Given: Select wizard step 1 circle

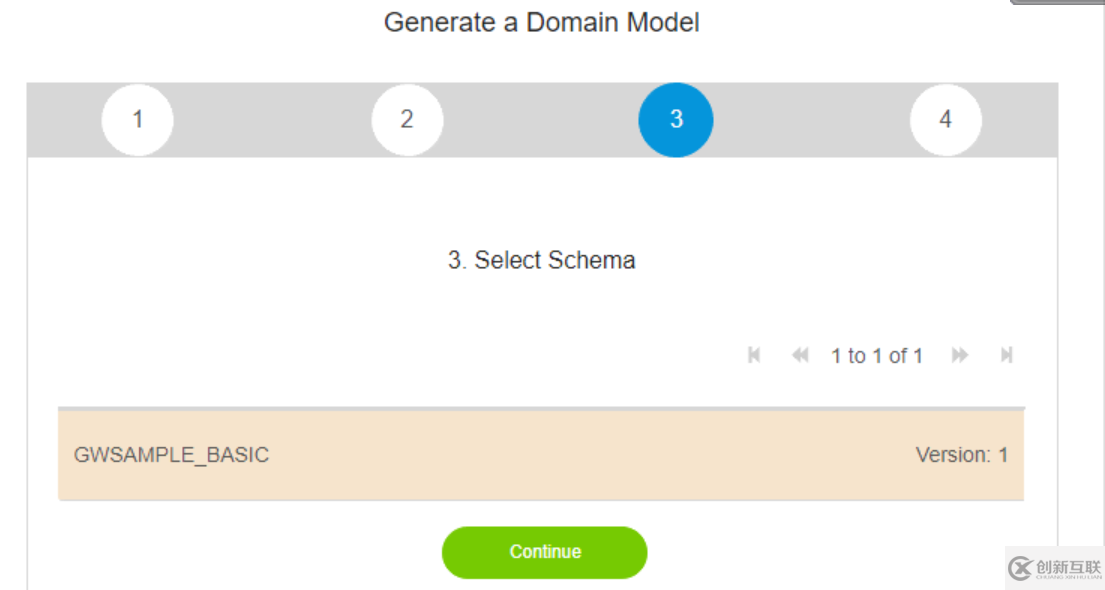Looking at the screenshot, I should coord(137,119).
